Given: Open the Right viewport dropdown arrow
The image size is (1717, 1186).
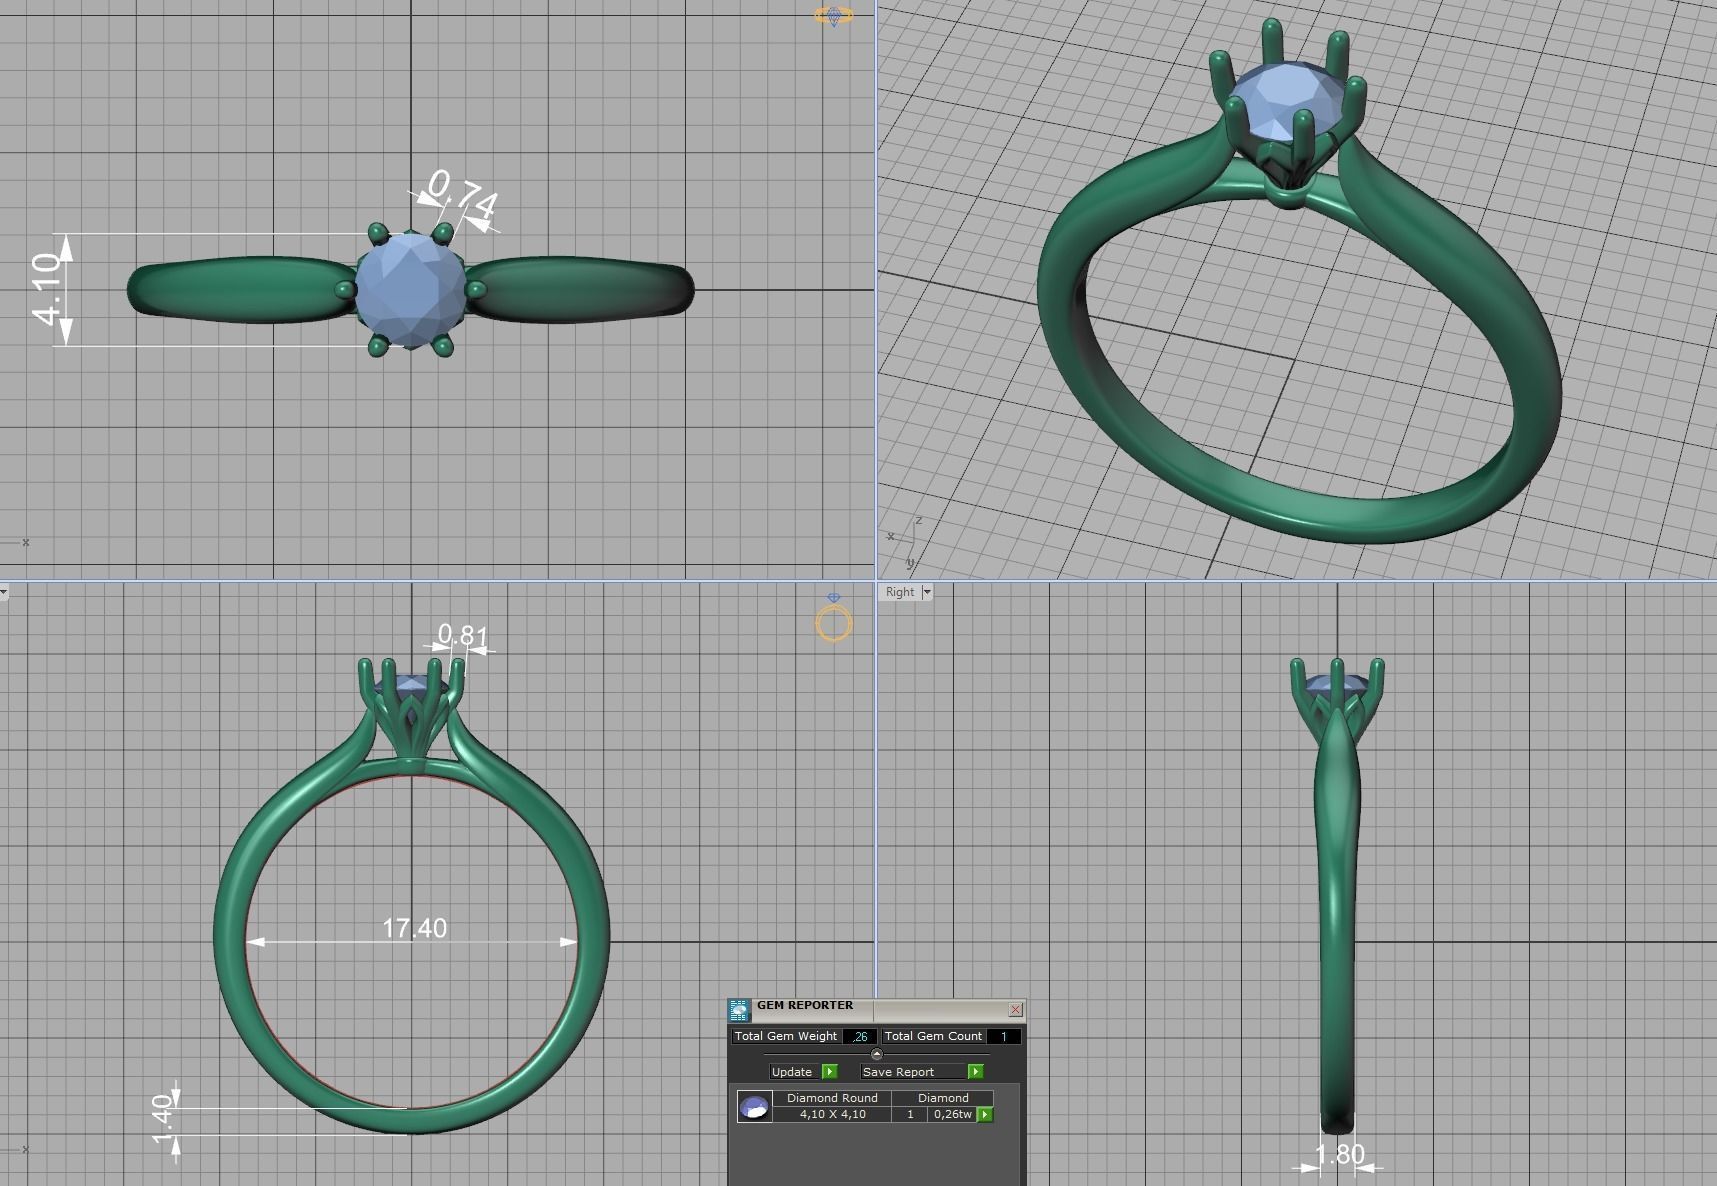Looking at the screenshot, I should (926, 592).
